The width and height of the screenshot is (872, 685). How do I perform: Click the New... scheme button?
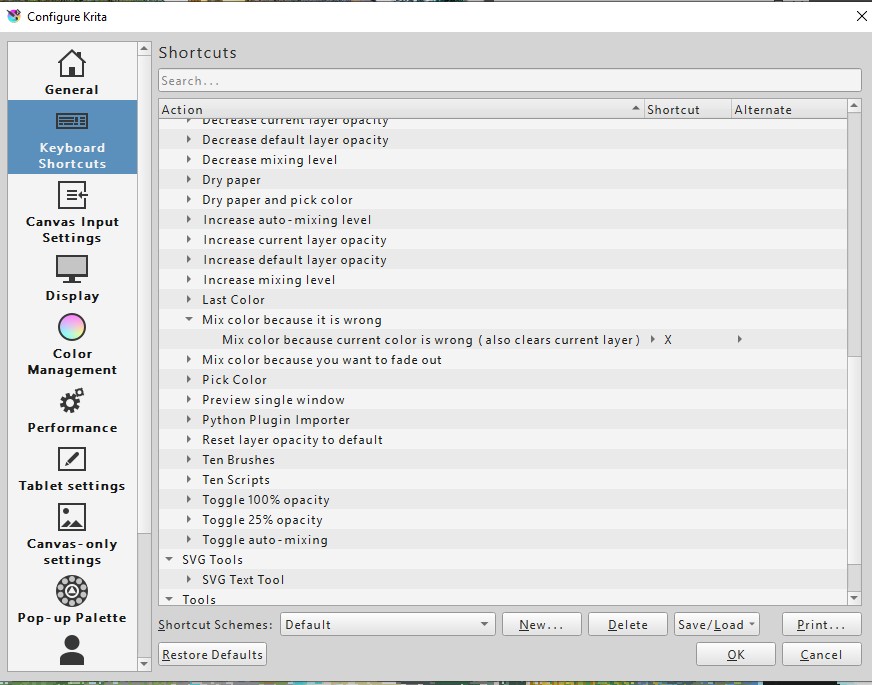click(x=542, y=624)
